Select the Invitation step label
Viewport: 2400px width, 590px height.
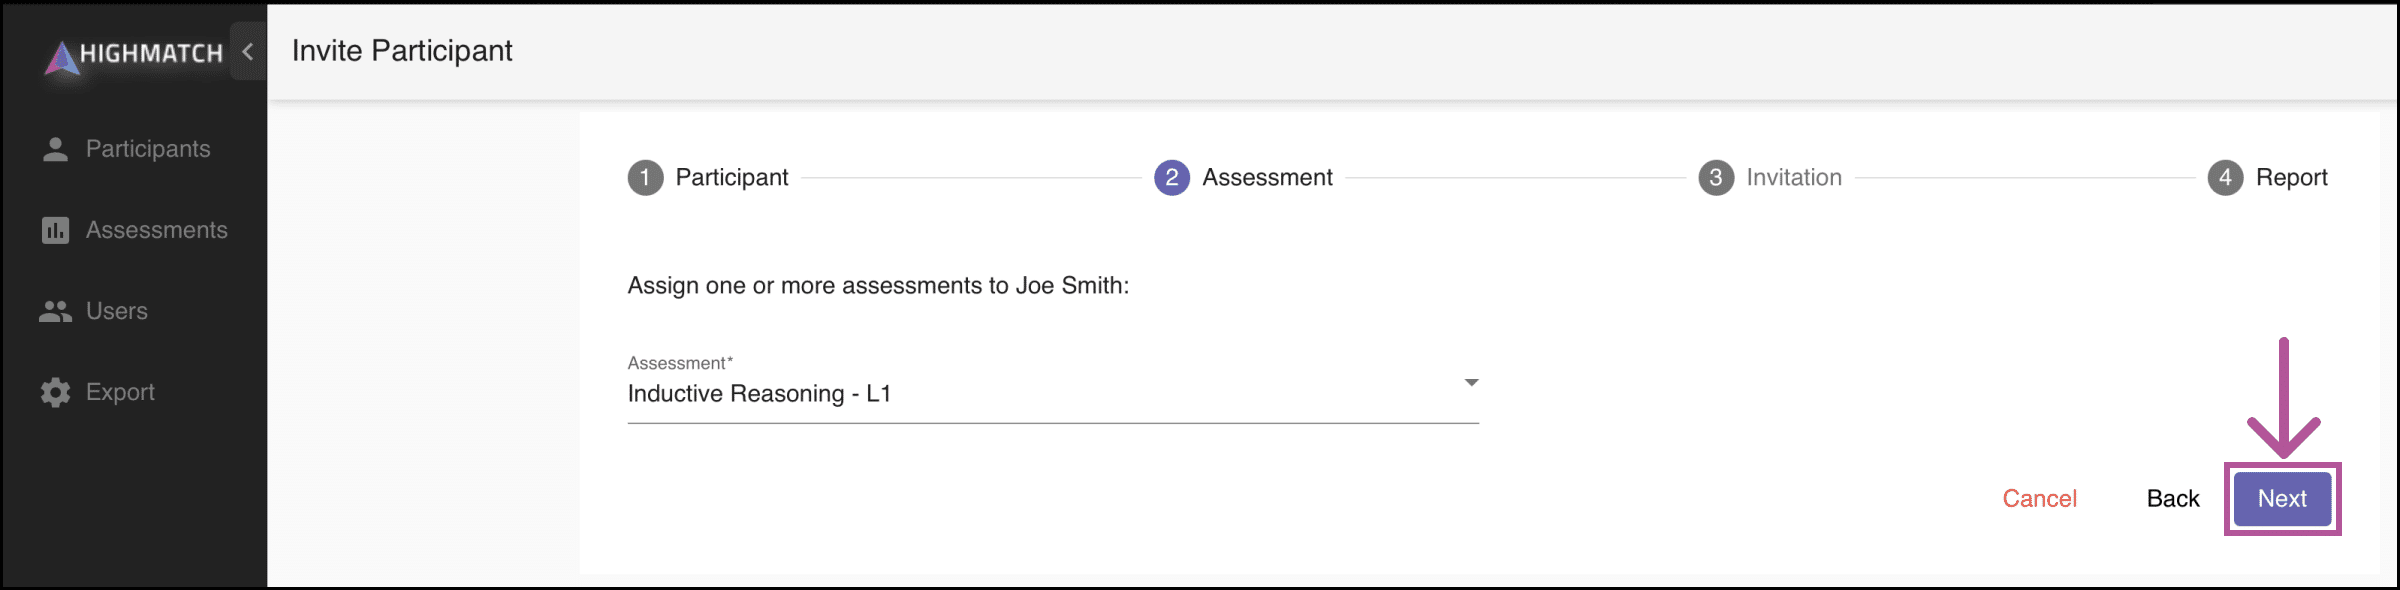point(1794,178)
